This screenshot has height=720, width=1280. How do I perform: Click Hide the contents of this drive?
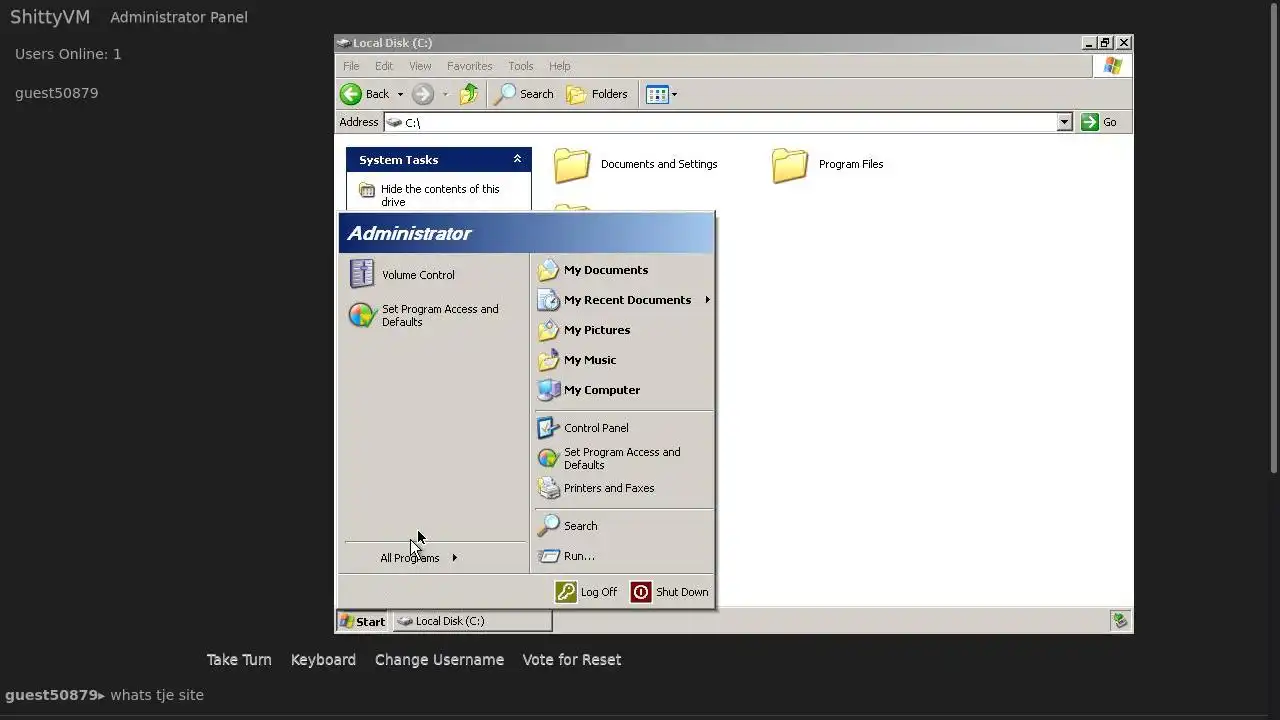[x=429, y=195]
